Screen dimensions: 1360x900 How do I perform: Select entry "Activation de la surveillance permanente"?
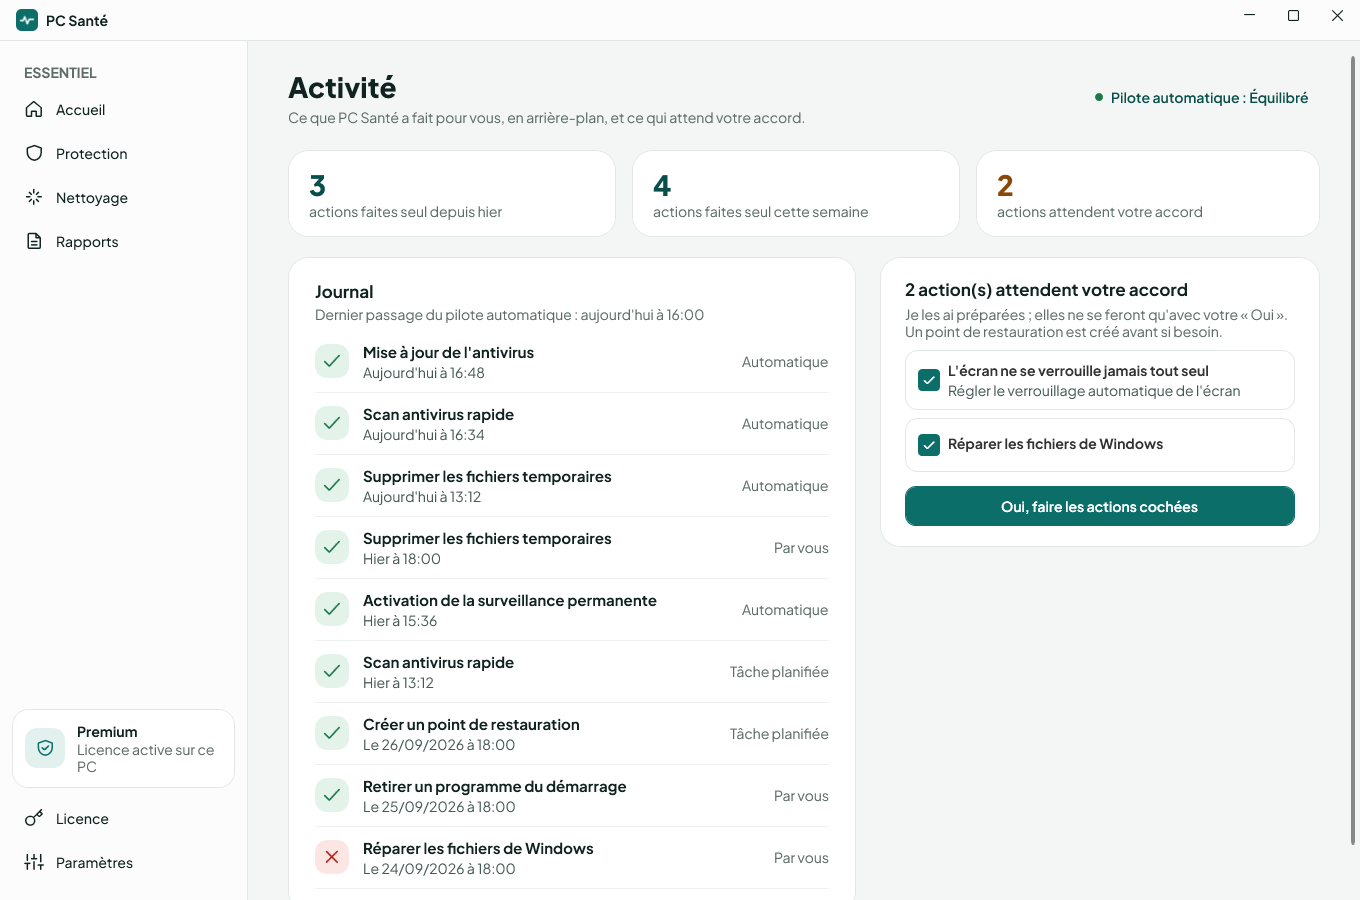(x=572, y=610)
